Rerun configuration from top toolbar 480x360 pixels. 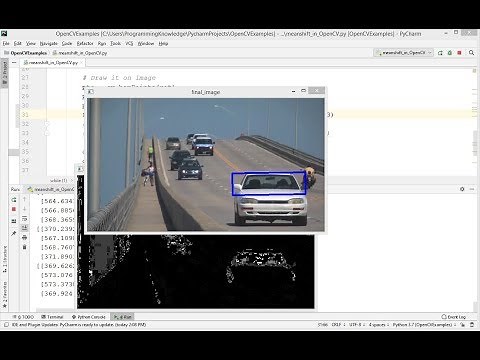[440, 53]
